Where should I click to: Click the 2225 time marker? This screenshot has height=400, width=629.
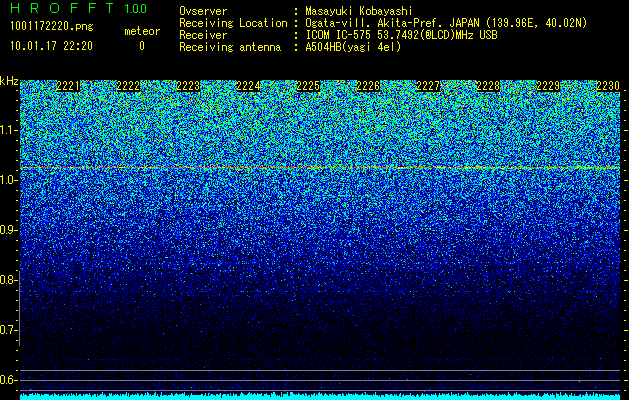pyautogui.click(x=308, y=86)
